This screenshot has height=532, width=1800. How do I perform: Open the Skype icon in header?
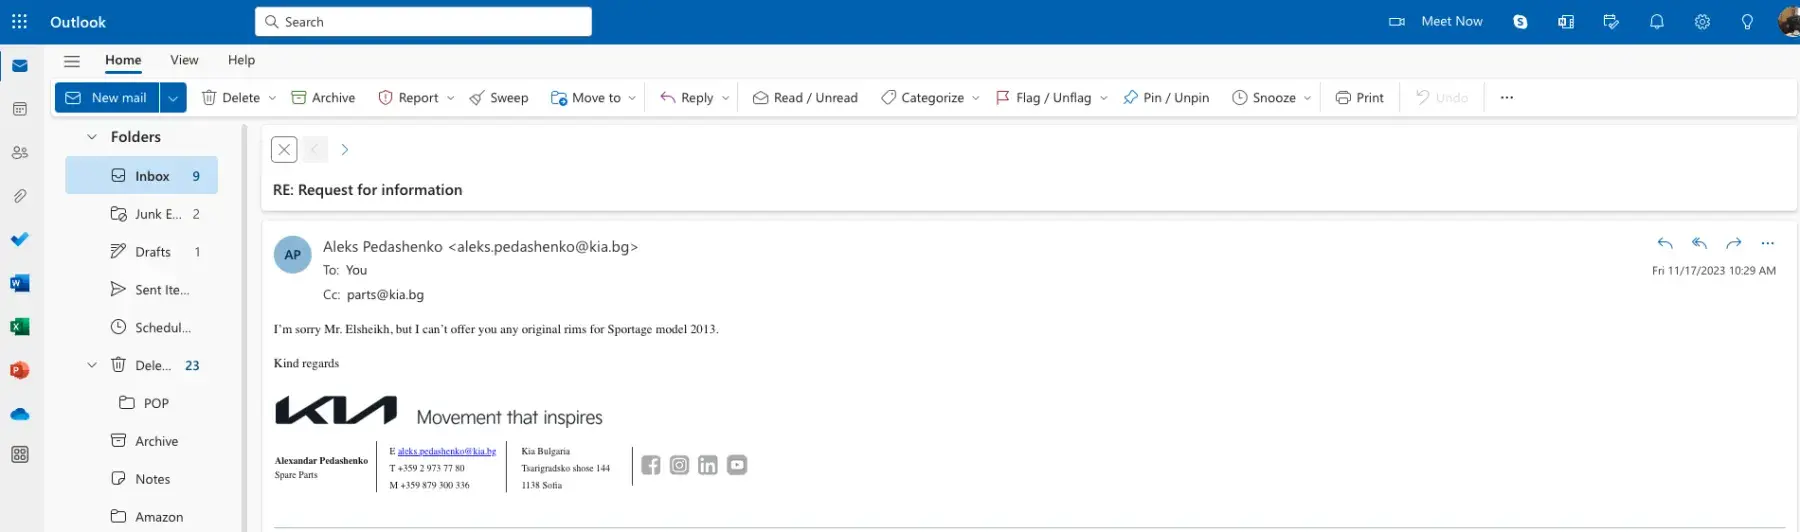pyautogui.click(x=1520, y=22)
